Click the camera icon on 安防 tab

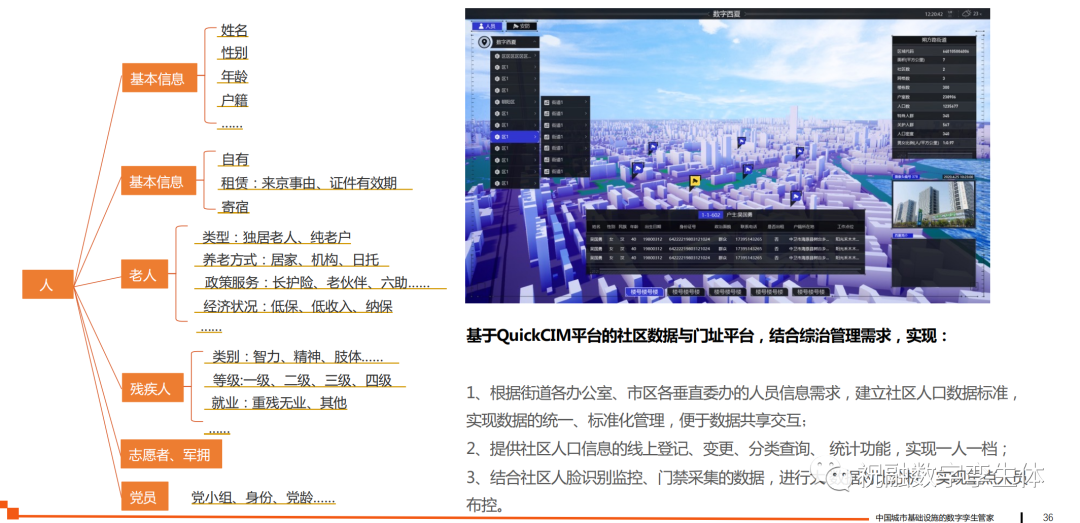(514, 26)
